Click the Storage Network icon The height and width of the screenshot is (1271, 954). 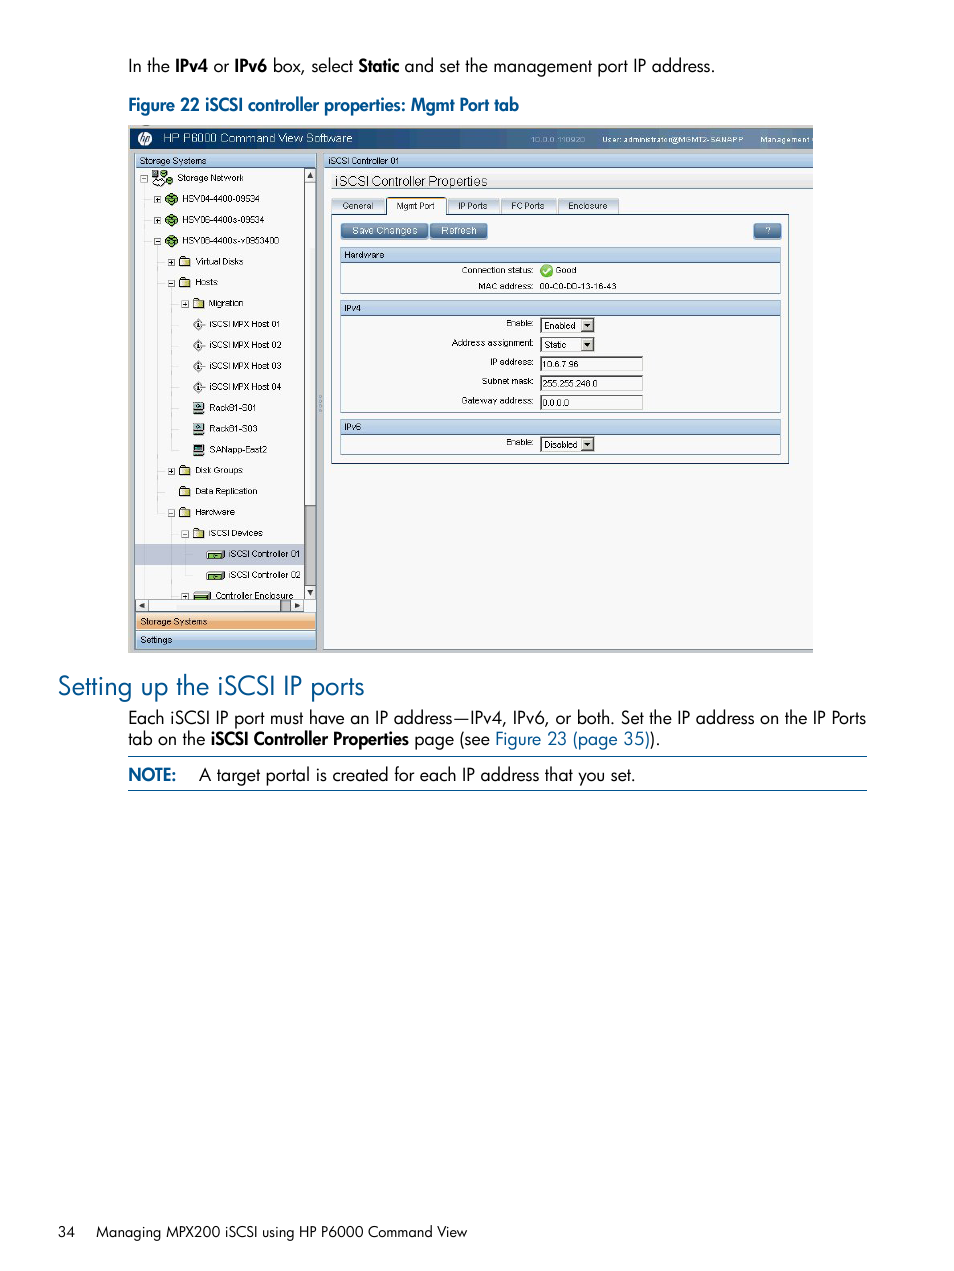tap(163, 178)
